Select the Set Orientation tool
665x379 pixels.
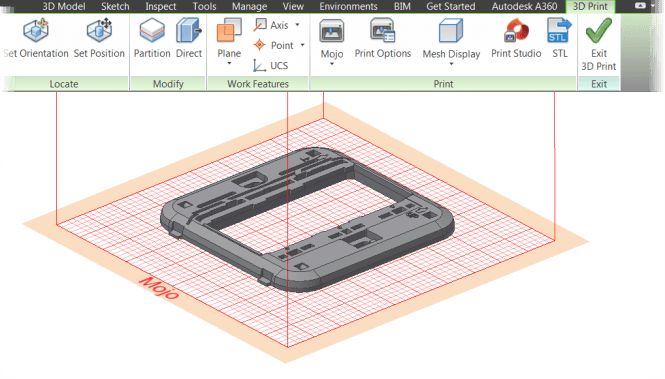(x=36, y=38)
